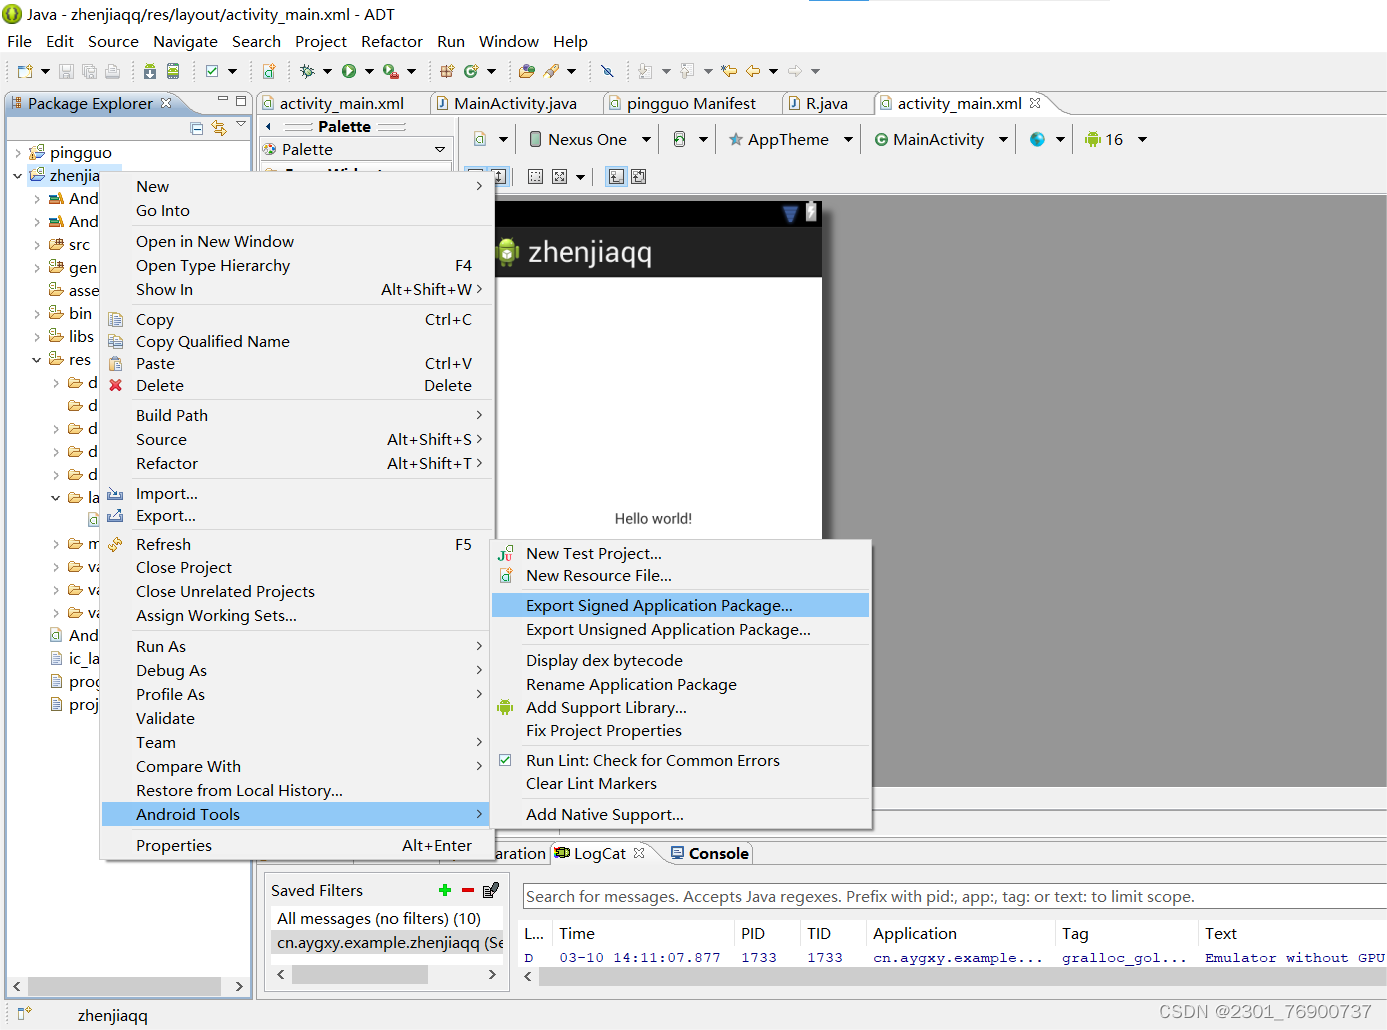Image resolution: width=1387 pixels, height=1030 pixels.
Task: Add a new LogCat filter with green plus
Action: pyautogui.click(x=445, y=890)
